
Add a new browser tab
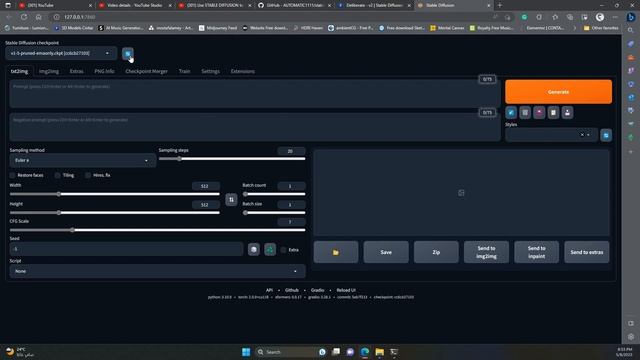pos(500,5)
